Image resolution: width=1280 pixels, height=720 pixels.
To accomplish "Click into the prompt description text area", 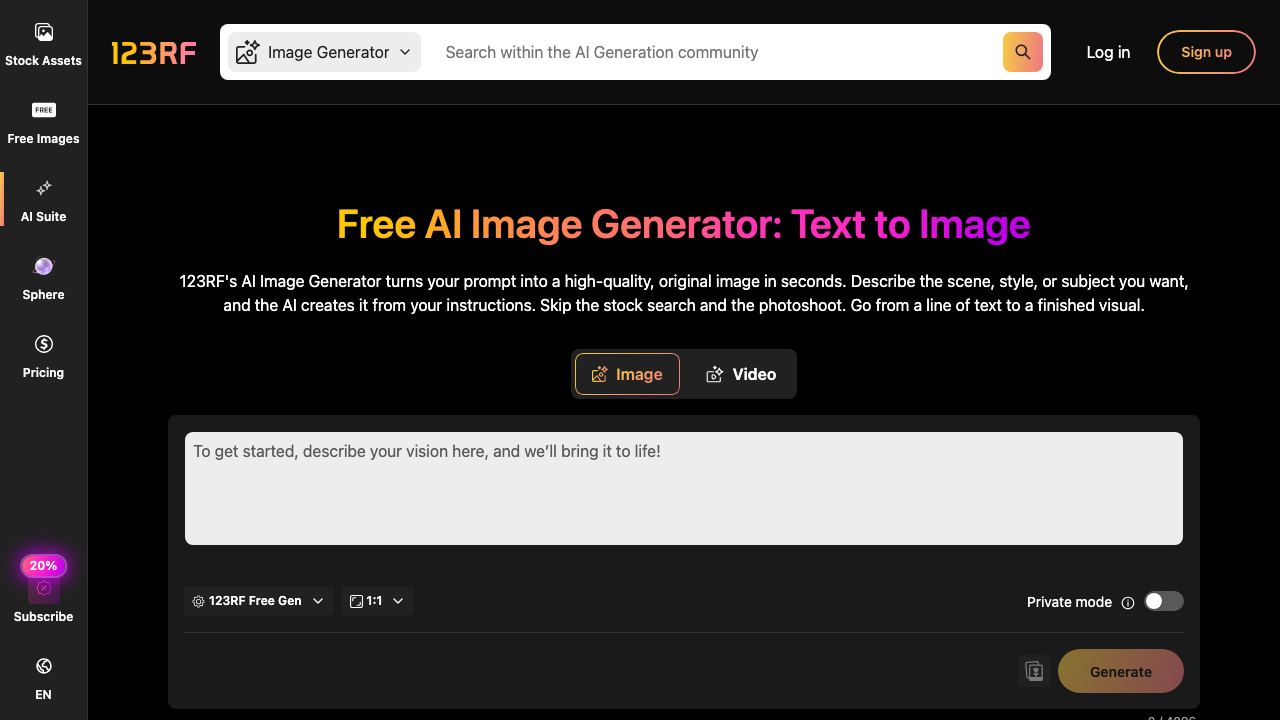I will coord(684,489).
